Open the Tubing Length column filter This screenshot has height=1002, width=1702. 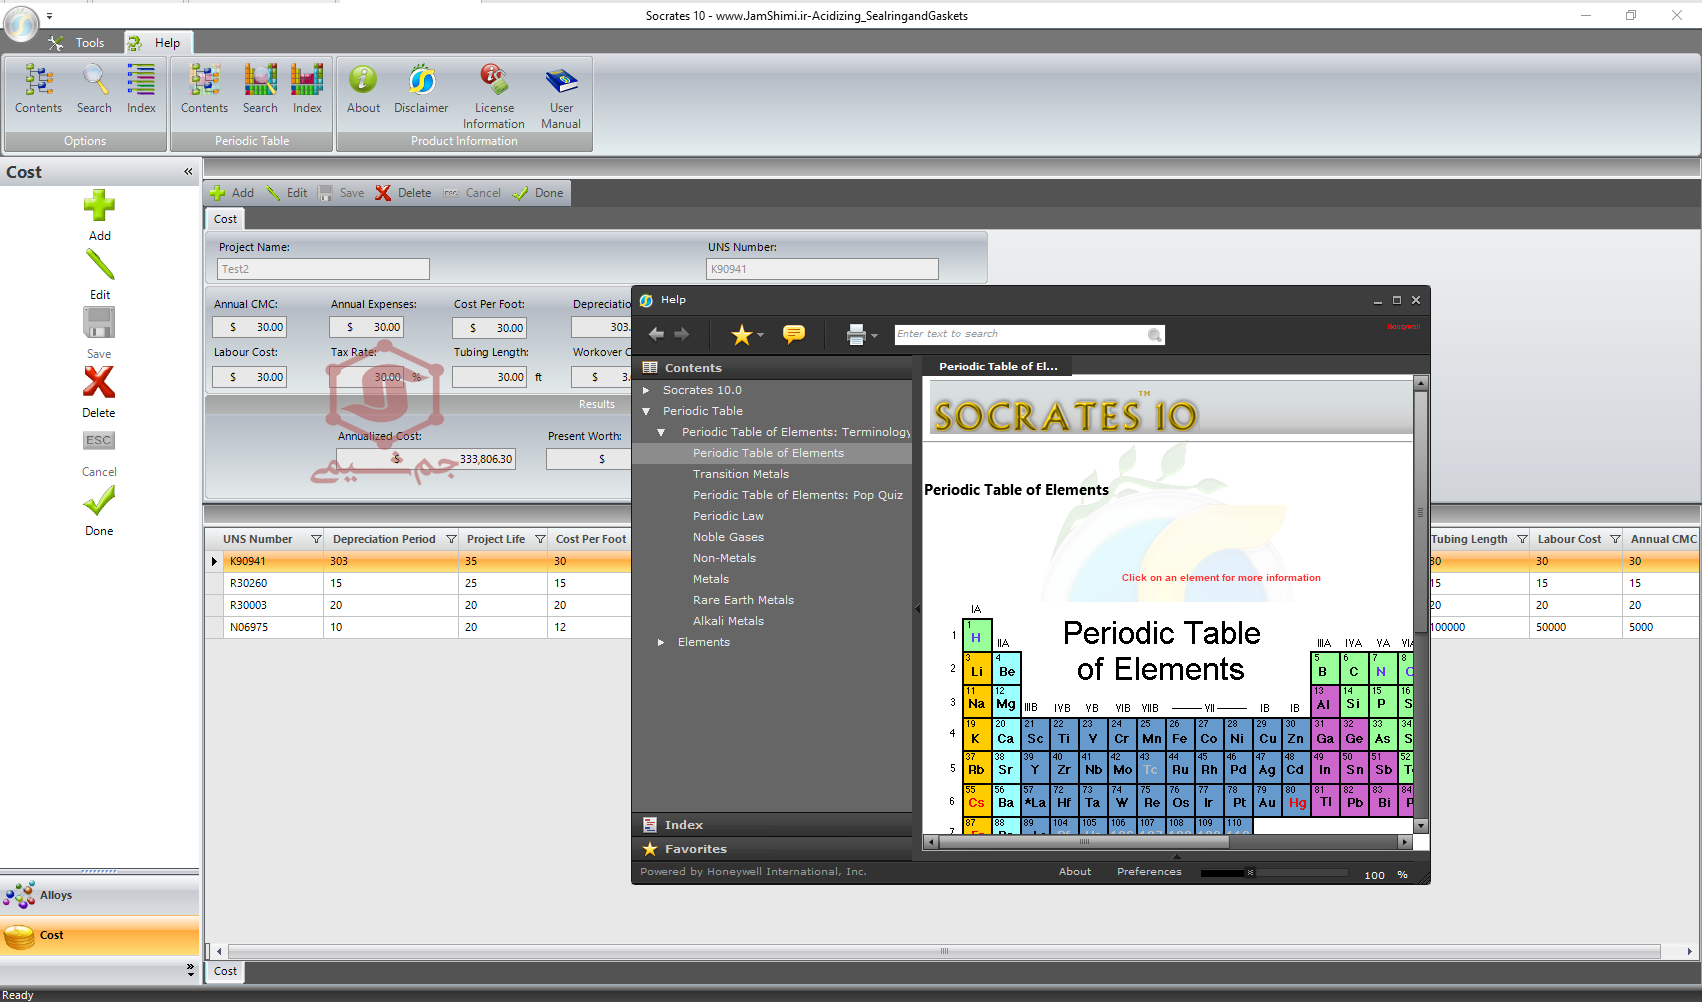1522,539
